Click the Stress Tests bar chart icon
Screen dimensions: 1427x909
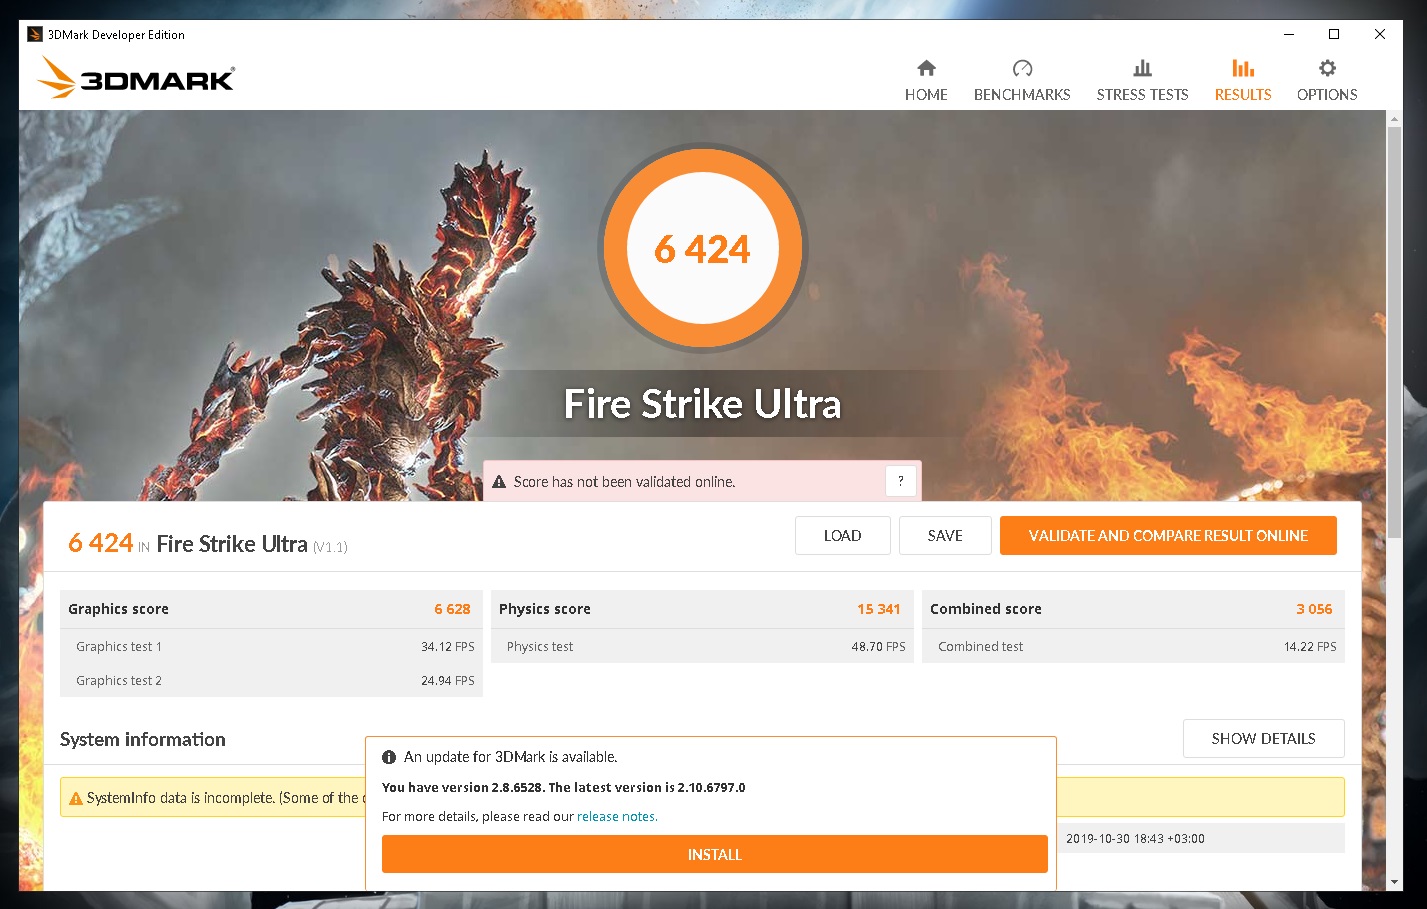click(1142, 68)
